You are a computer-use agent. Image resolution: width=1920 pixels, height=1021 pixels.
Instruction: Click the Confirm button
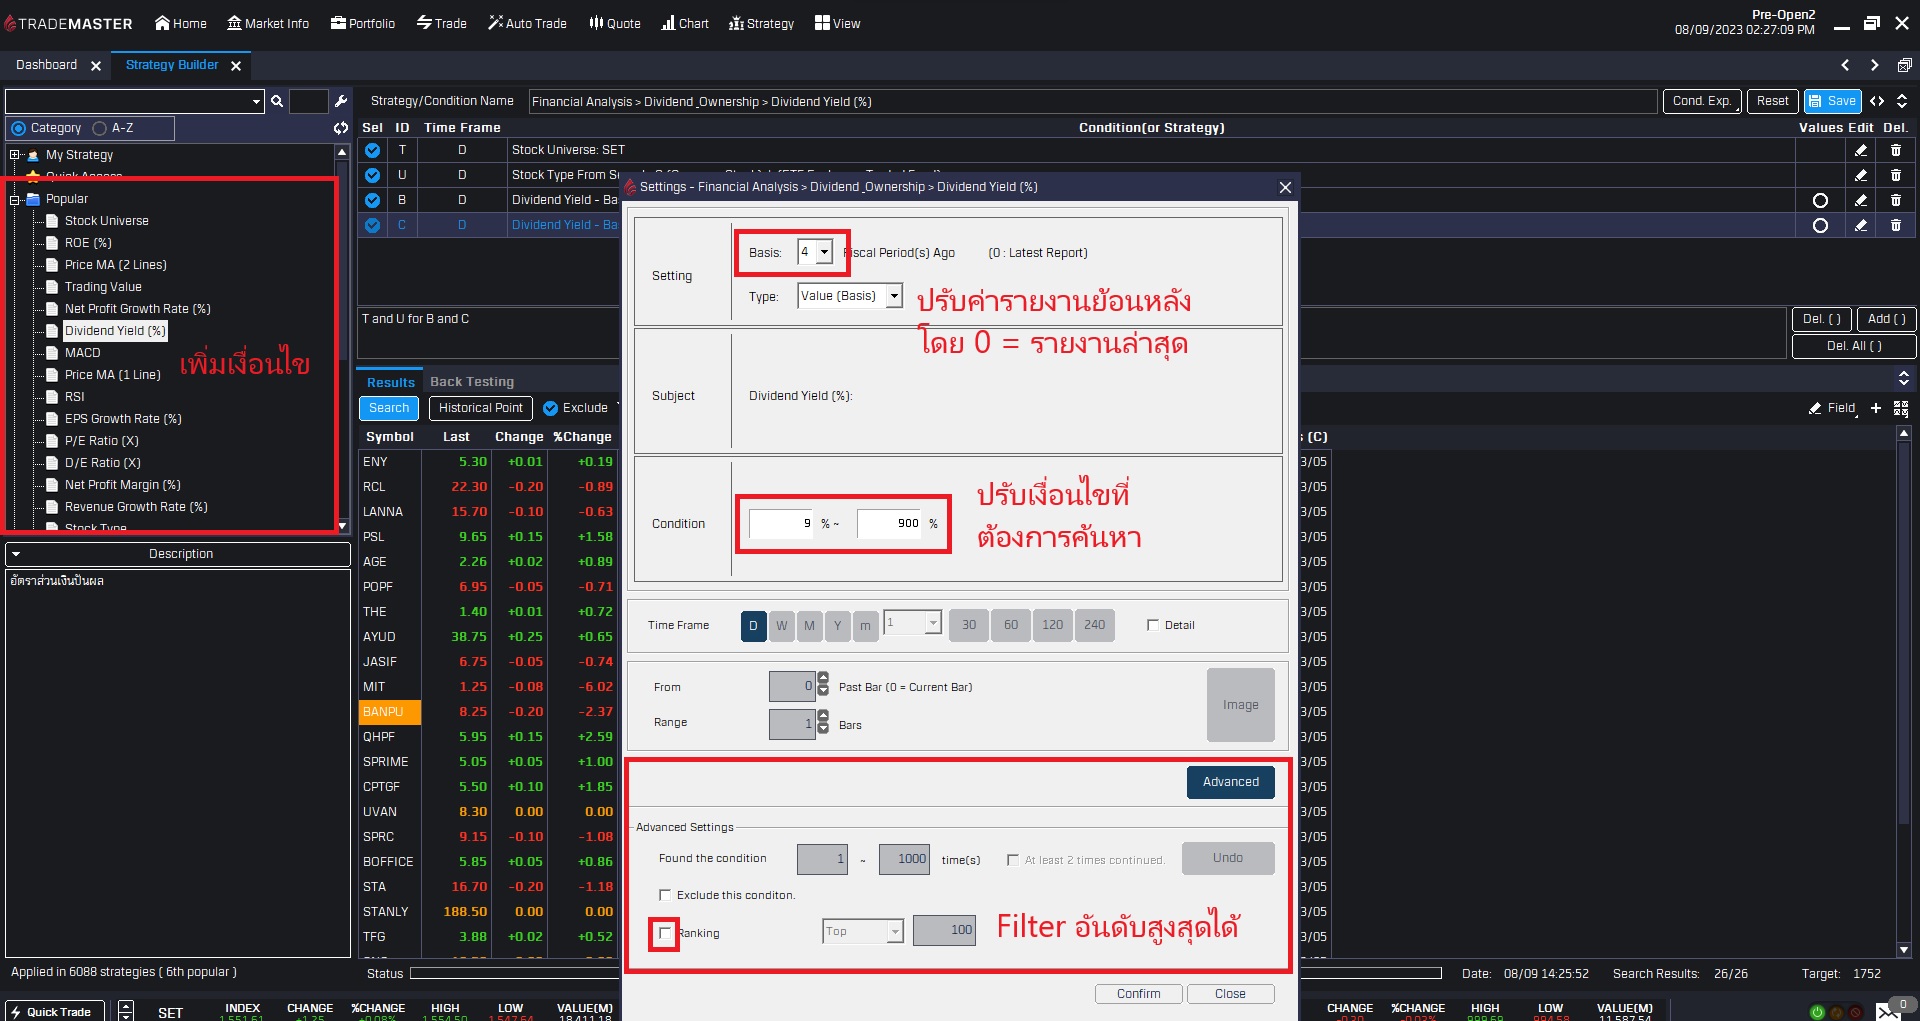pyautogui.click(x=1138, y=994)
